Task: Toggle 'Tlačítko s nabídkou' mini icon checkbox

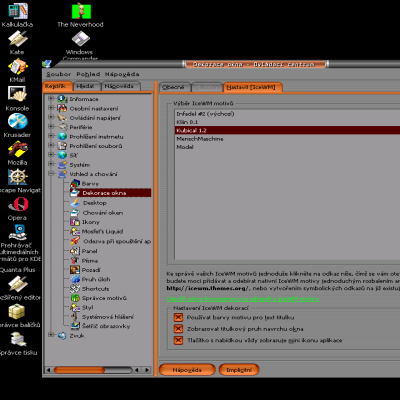Action: click(178, 340)
